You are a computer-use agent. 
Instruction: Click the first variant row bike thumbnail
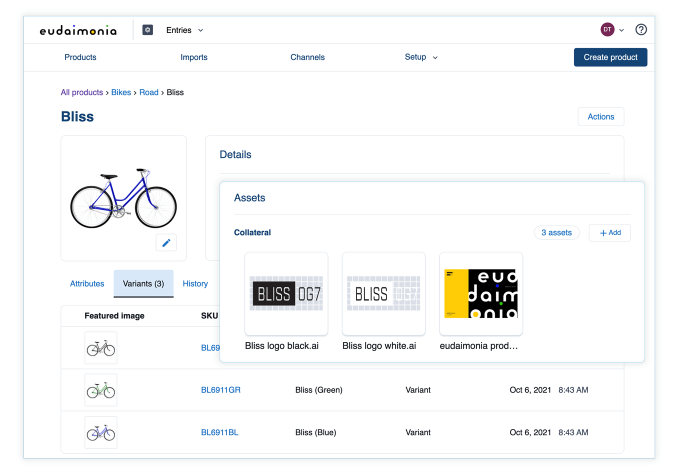pyautogui.click(x=101, y=348)
